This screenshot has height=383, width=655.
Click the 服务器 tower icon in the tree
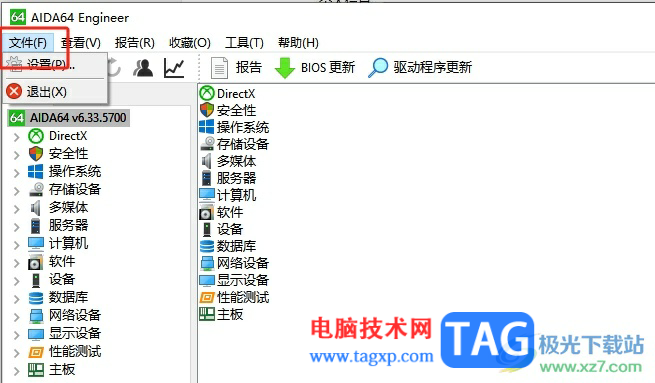[x=36, y=226]
